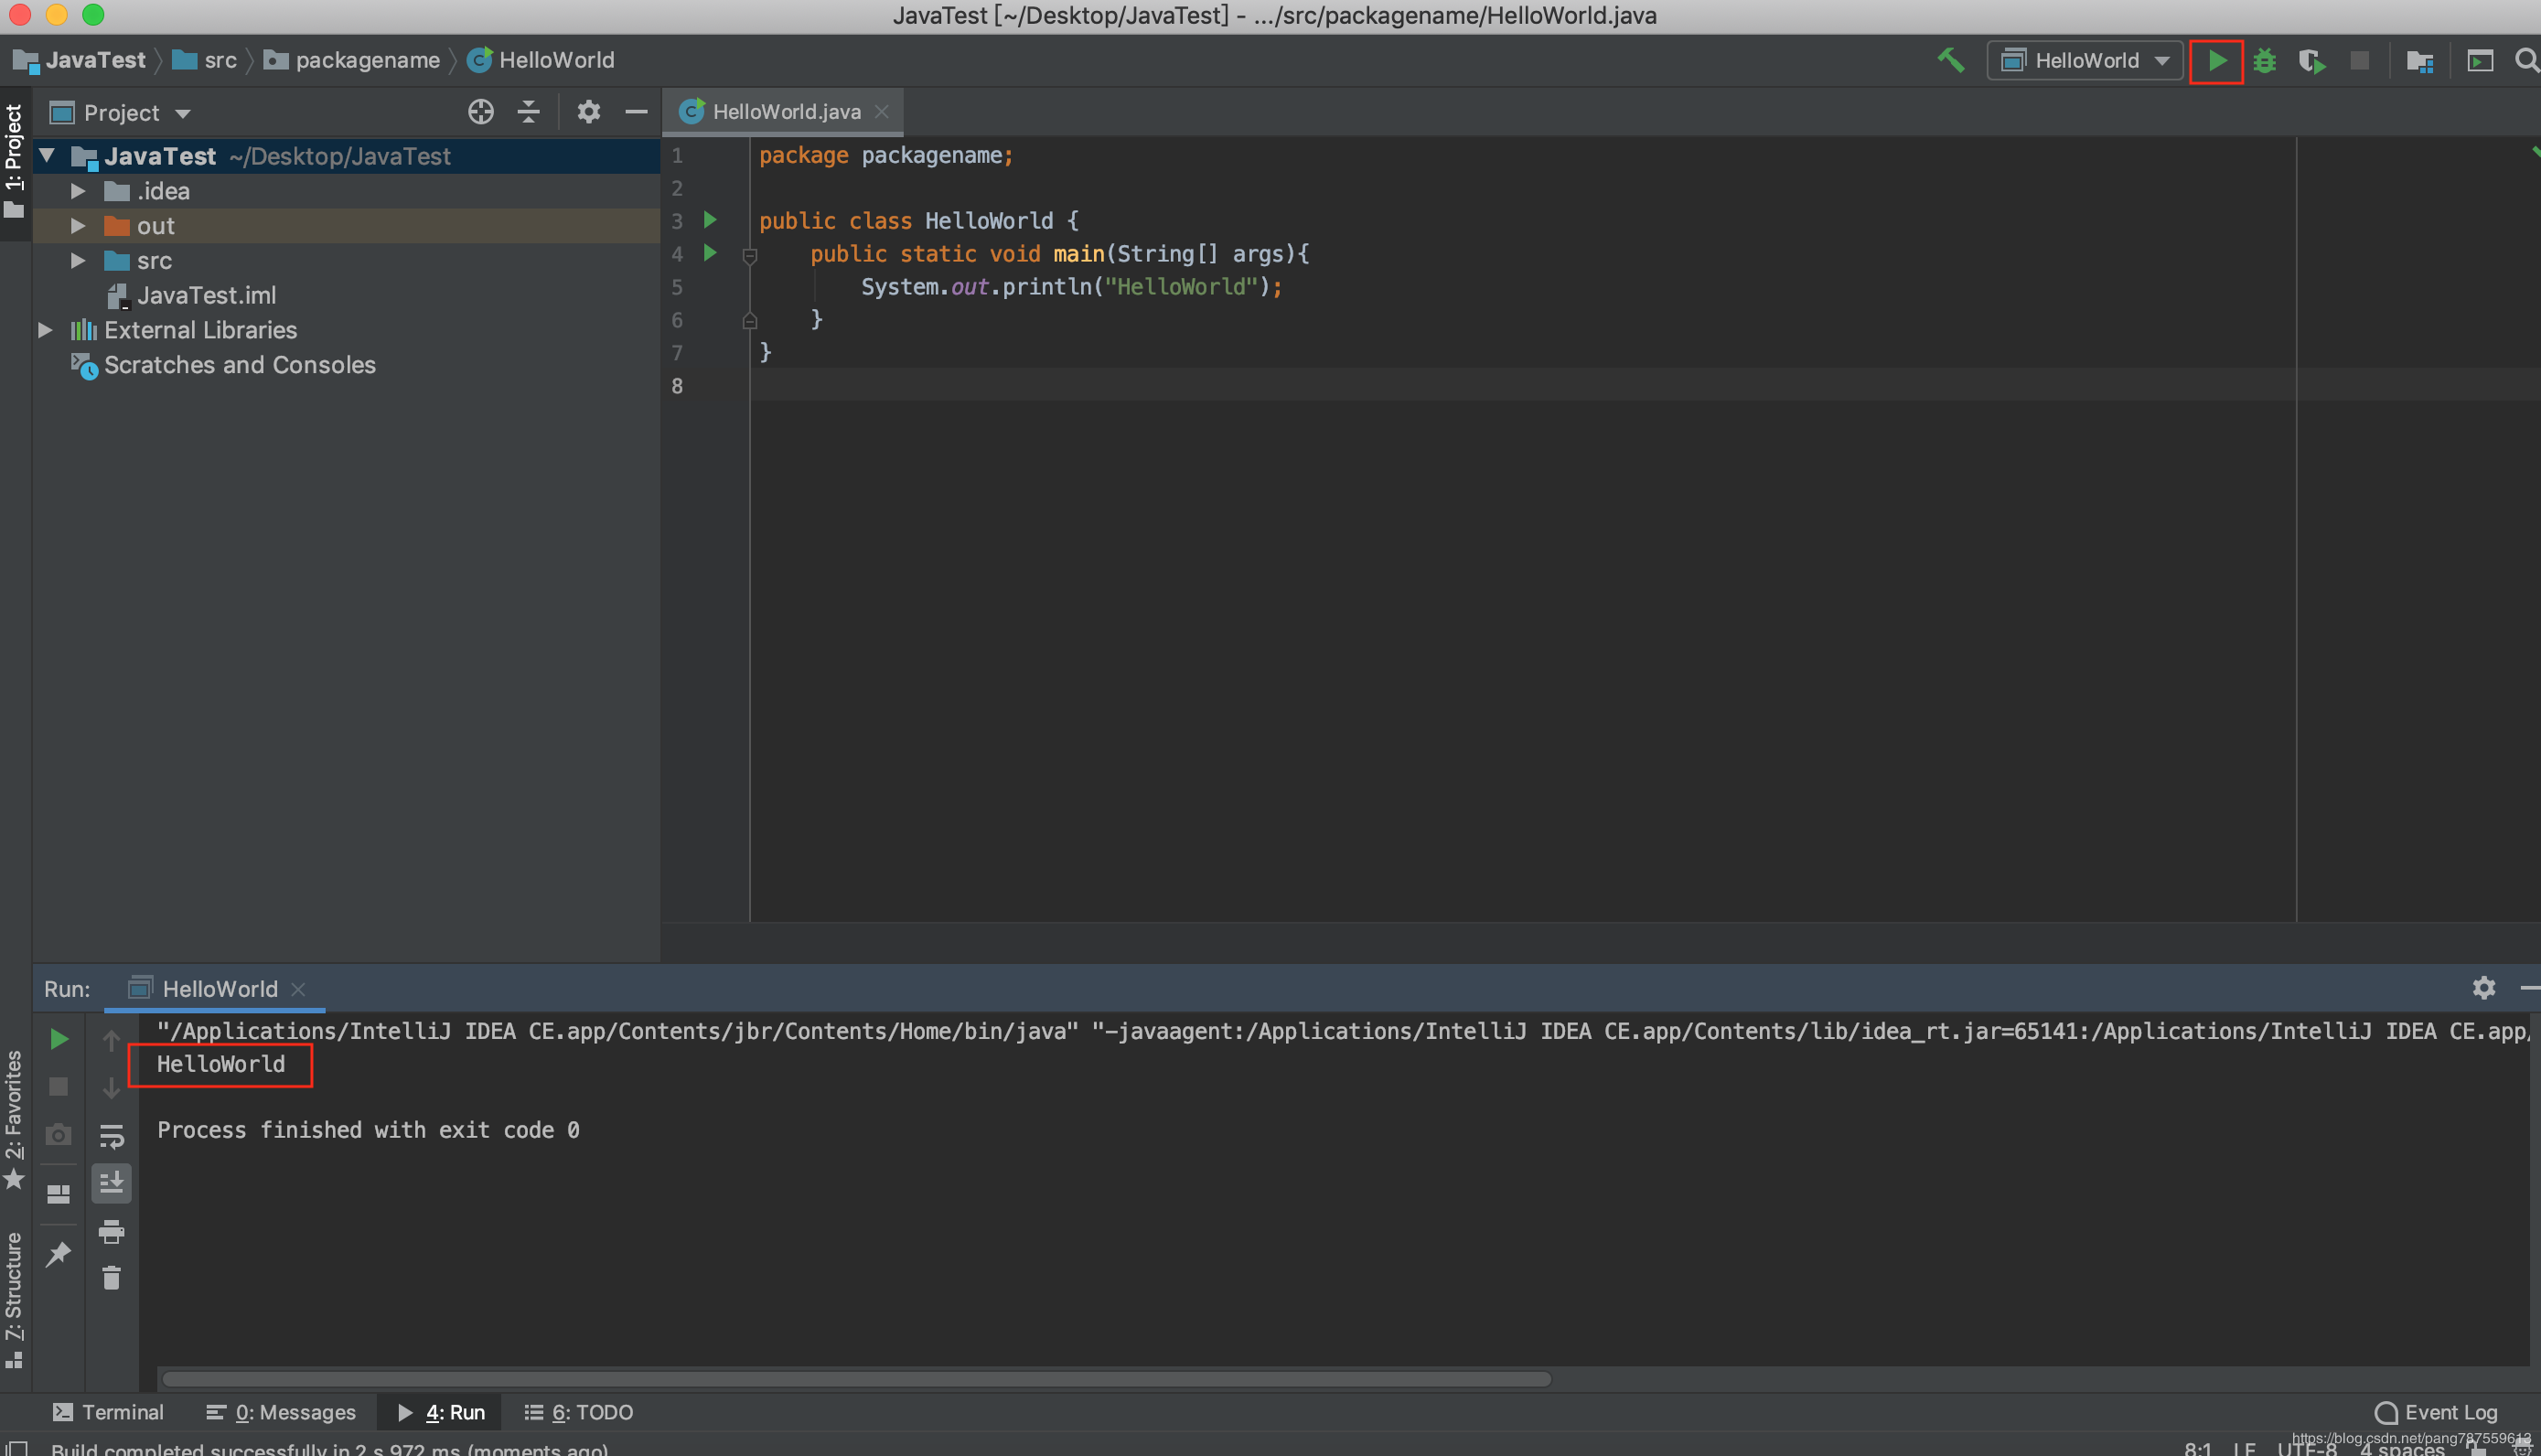Open the Event Log
The height and width of the screenshot is (1456, 2541).
(2436, 1412)
